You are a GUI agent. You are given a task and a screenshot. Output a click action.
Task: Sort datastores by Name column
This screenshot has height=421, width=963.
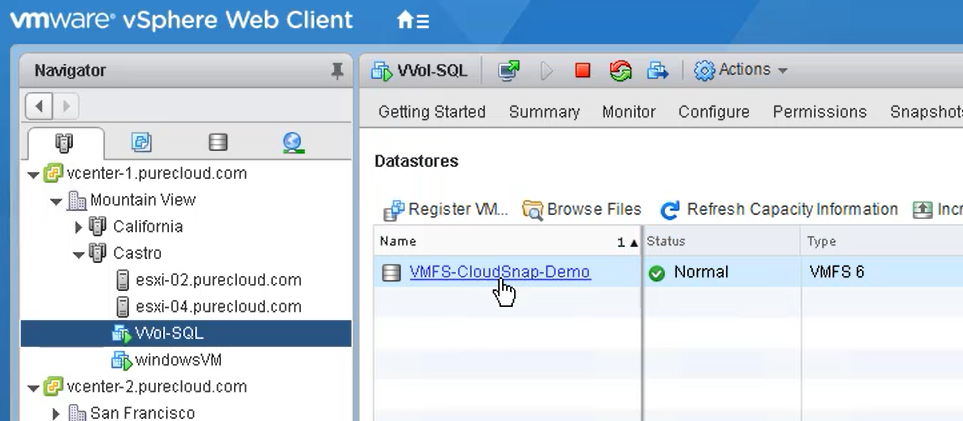(x=508, y=242)
